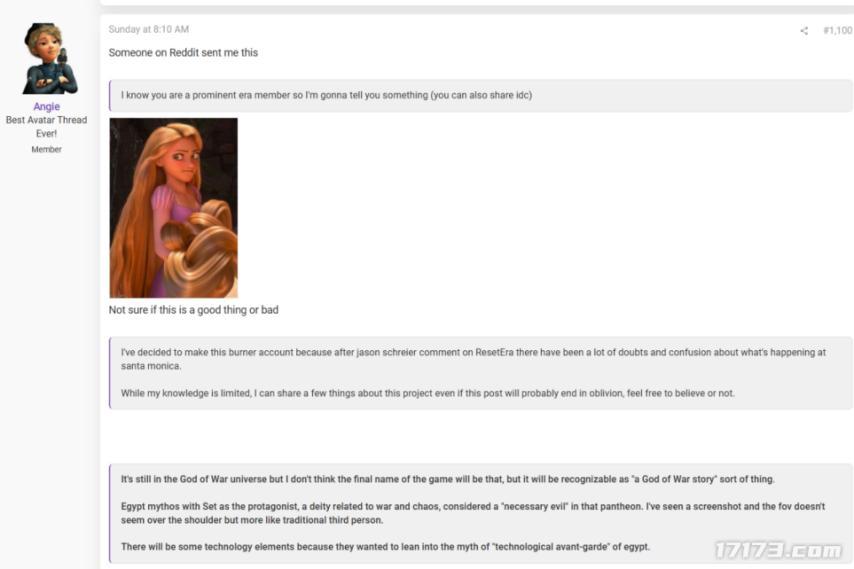Open the Angie username link

pyautogui.click(x=46, y=107)
